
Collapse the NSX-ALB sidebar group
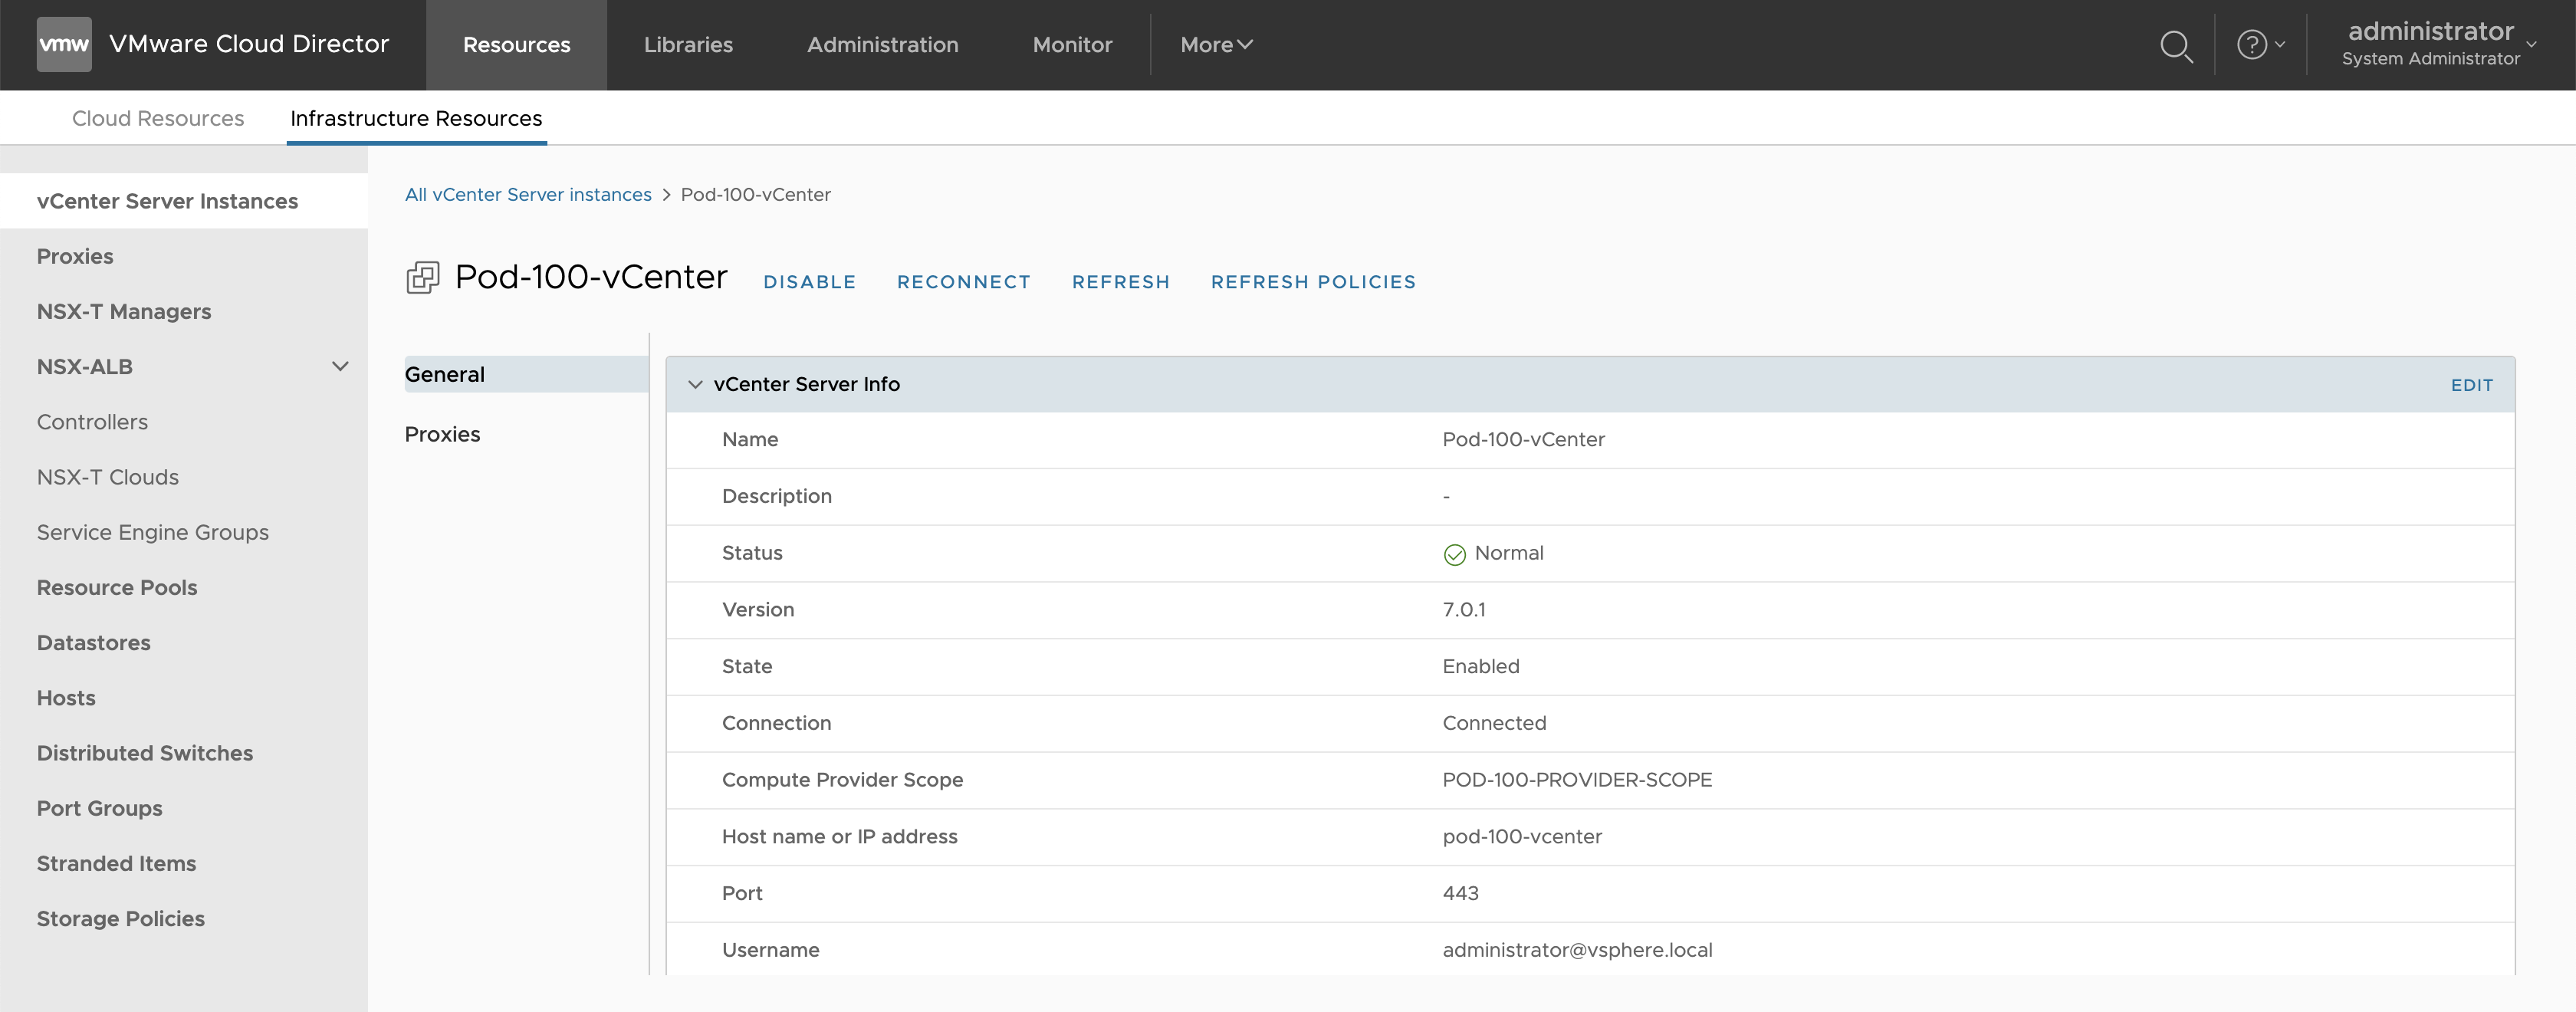(x=340, y=367)
